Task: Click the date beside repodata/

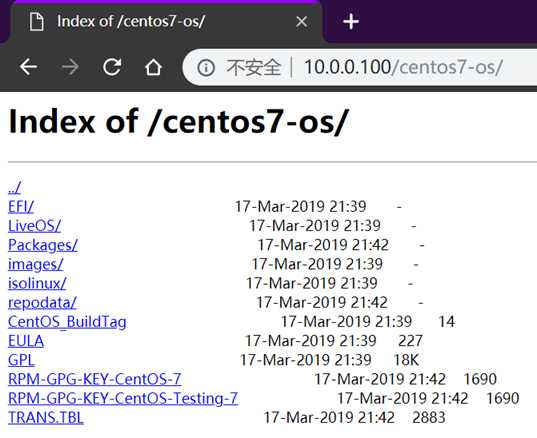Action: 322,302
